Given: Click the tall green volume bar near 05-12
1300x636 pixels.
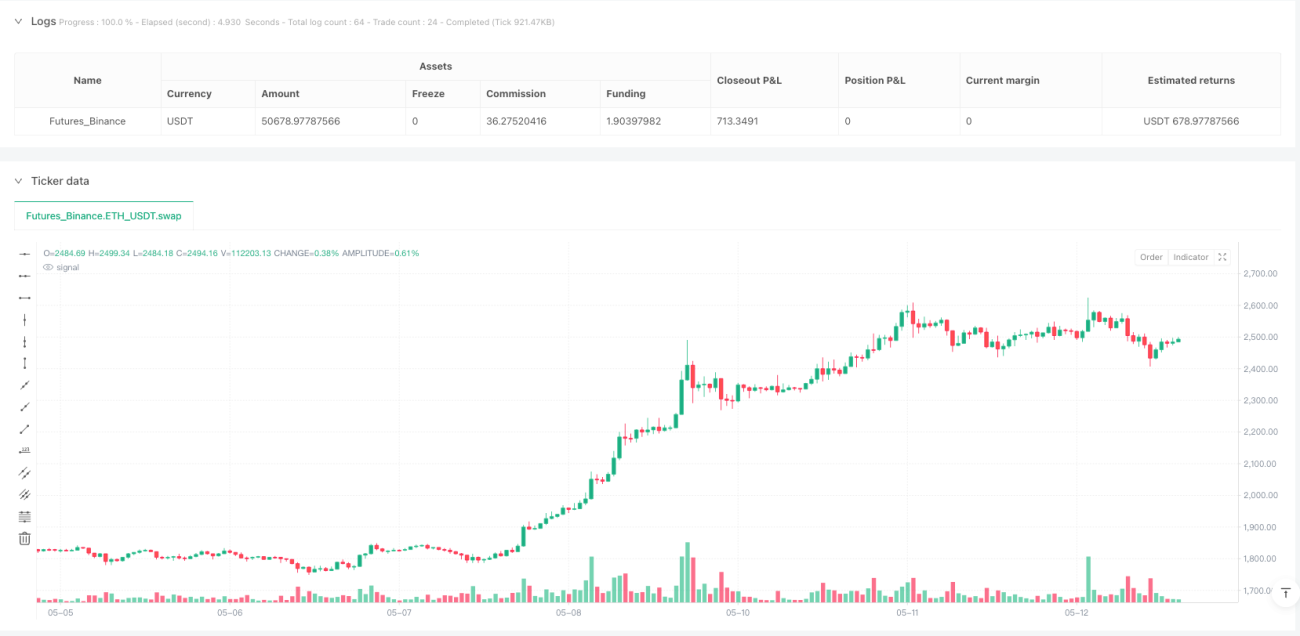Looking at the screenshot, I should pyautogui.click(x=1088, y=579).
